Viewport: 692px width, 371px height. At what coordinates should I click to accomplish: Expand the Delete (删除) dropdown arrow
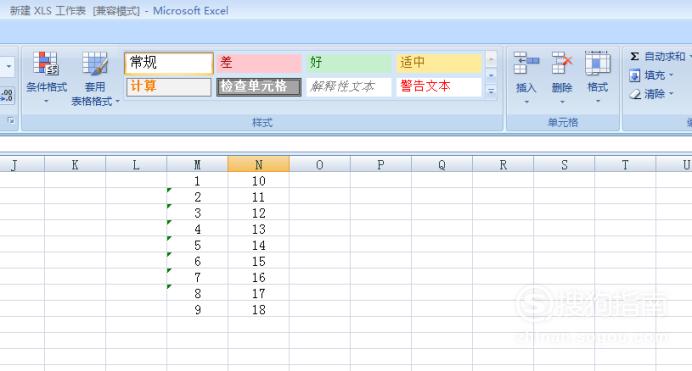pos(562,102)
